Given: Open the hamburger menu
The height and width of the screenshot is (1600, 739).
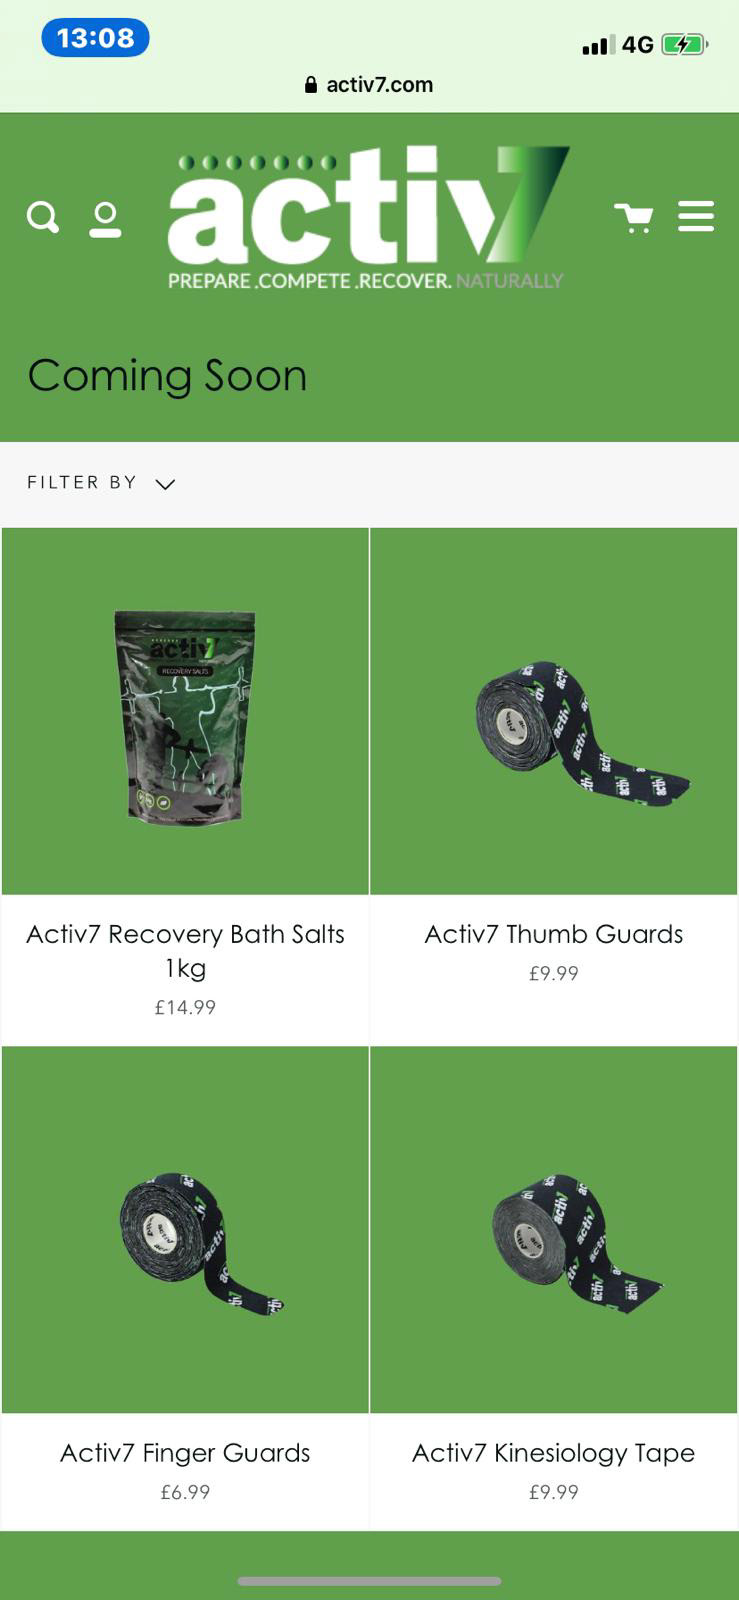Looking at the screenshot, I should pos(696,216).
